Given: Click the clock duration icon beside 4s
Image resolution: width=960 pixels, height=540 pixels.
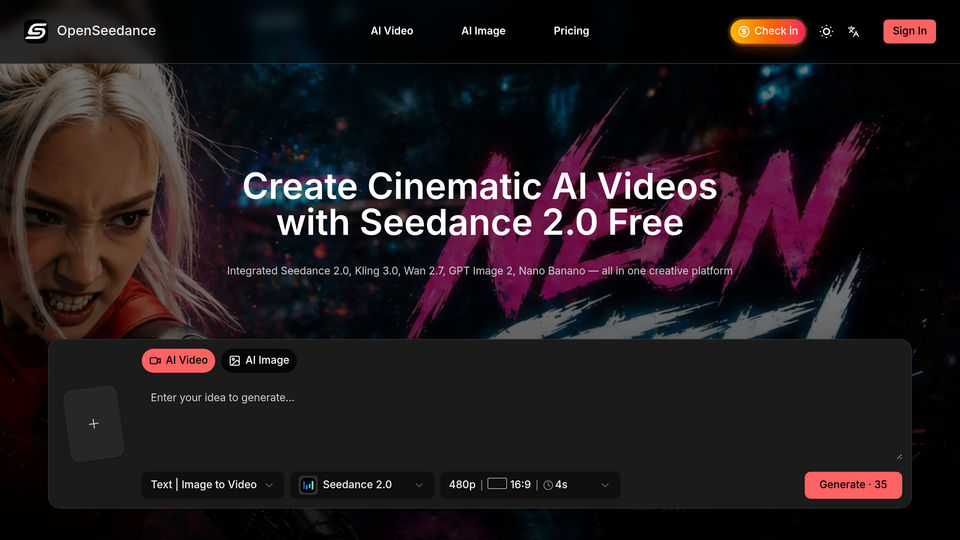Looking at the screenshot, I should pos(548,485).
